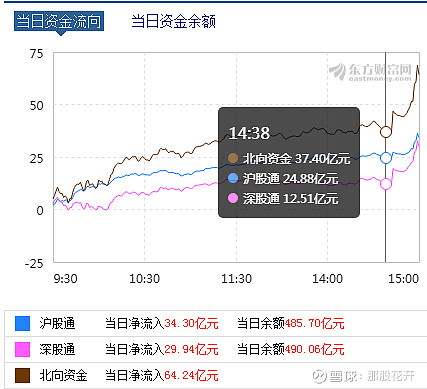Viewport: 427px width, 389px height.
Task: Click 深股通 balance value 490.06亿元
Action: coord(314,349)
